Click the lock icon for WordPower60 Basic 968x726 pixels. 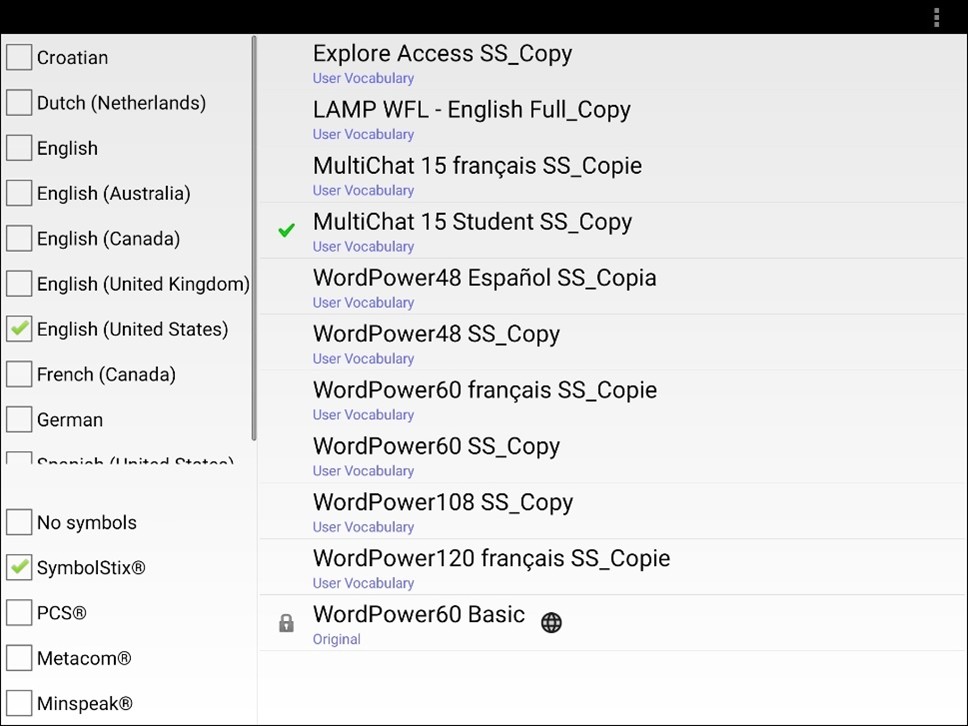[286, 624]
